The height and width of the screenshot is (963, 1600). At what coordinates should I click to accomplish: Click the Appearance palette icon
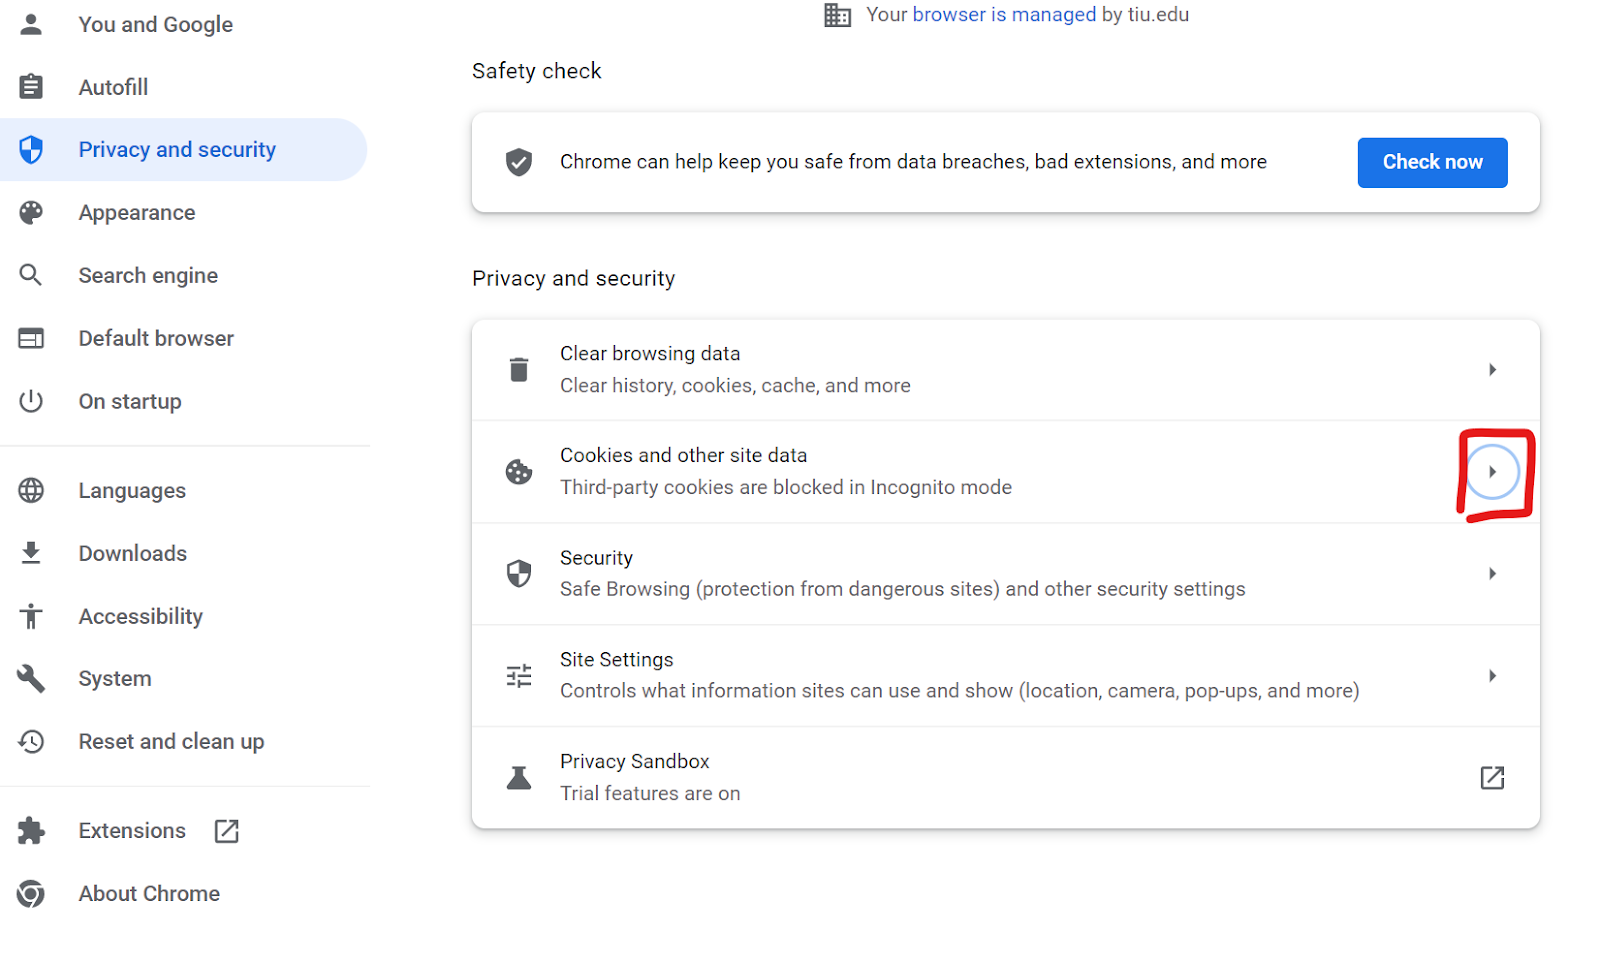point(31,212)
